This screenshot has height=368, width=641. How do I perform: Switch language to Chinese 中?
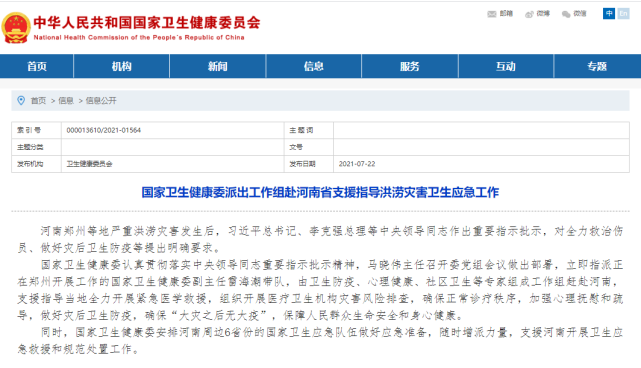pyautogui.click(x=609, y=13)
